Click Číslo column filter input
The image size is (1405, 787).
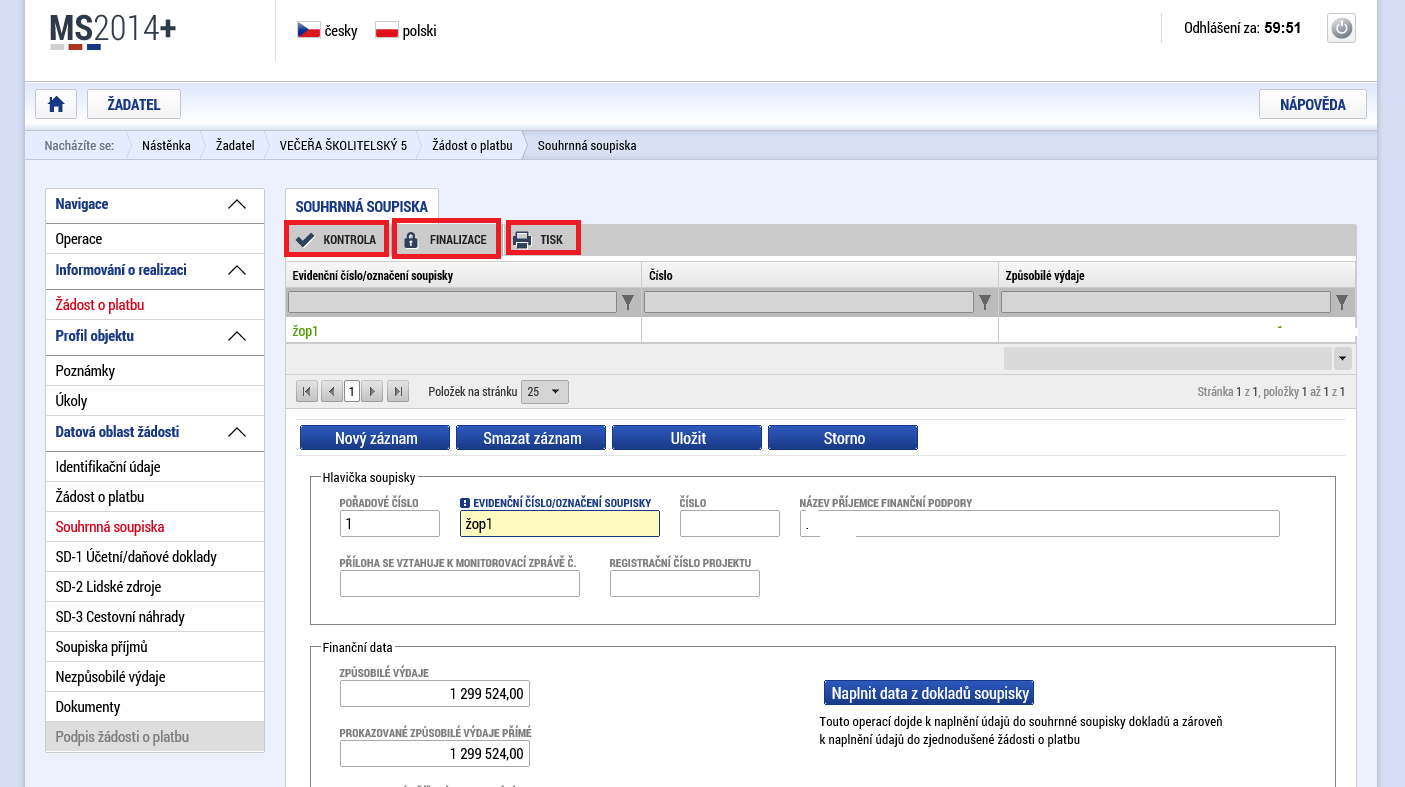point(809,302)
